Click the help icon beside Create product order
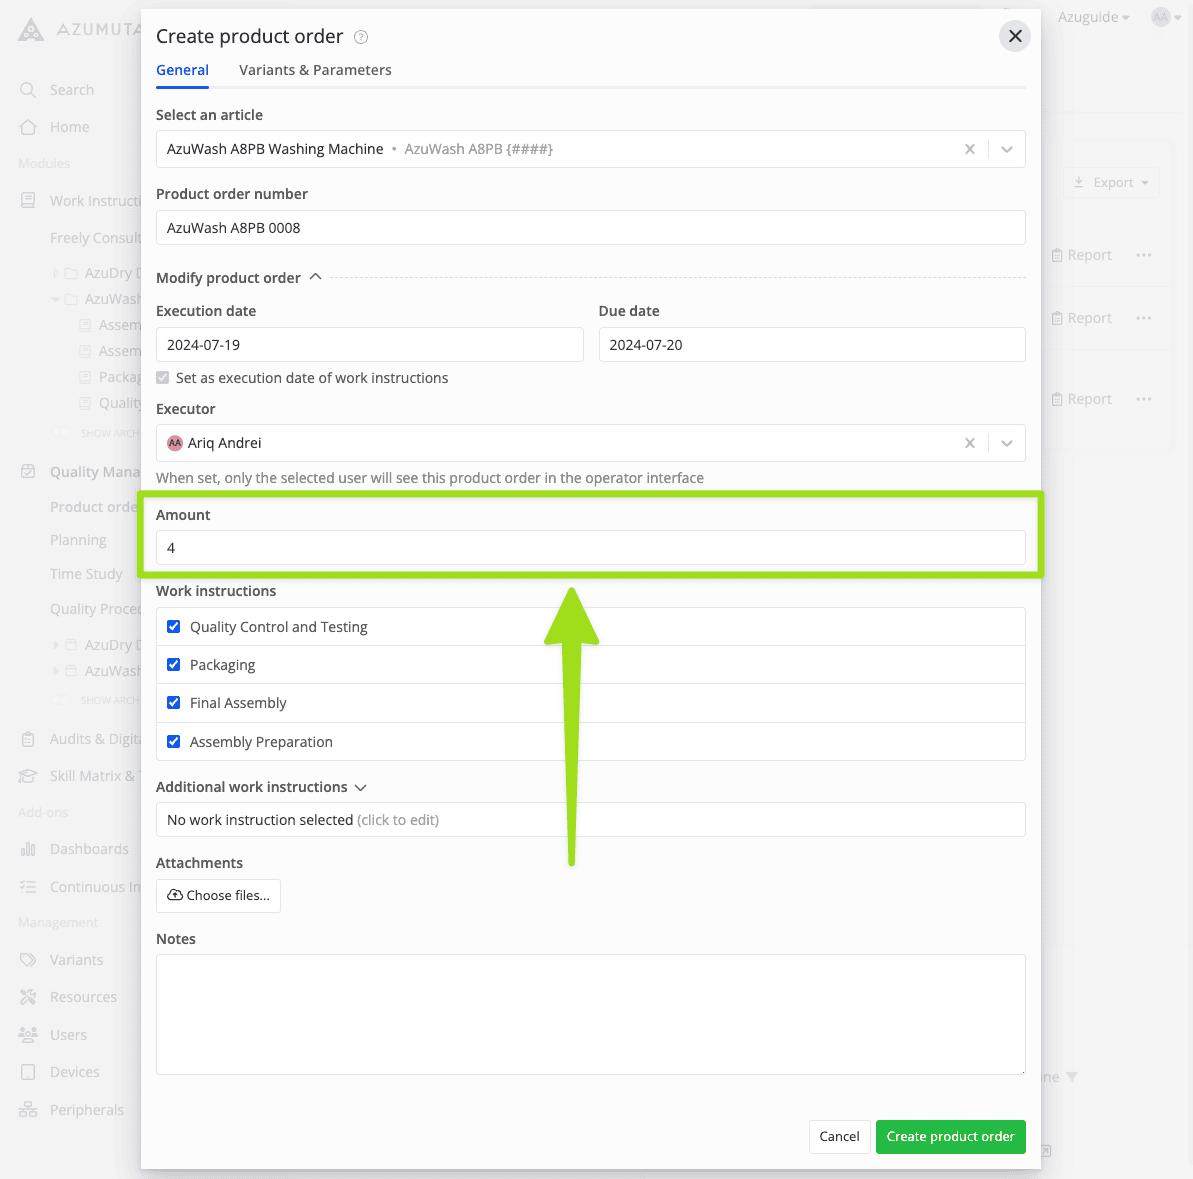 361,37
